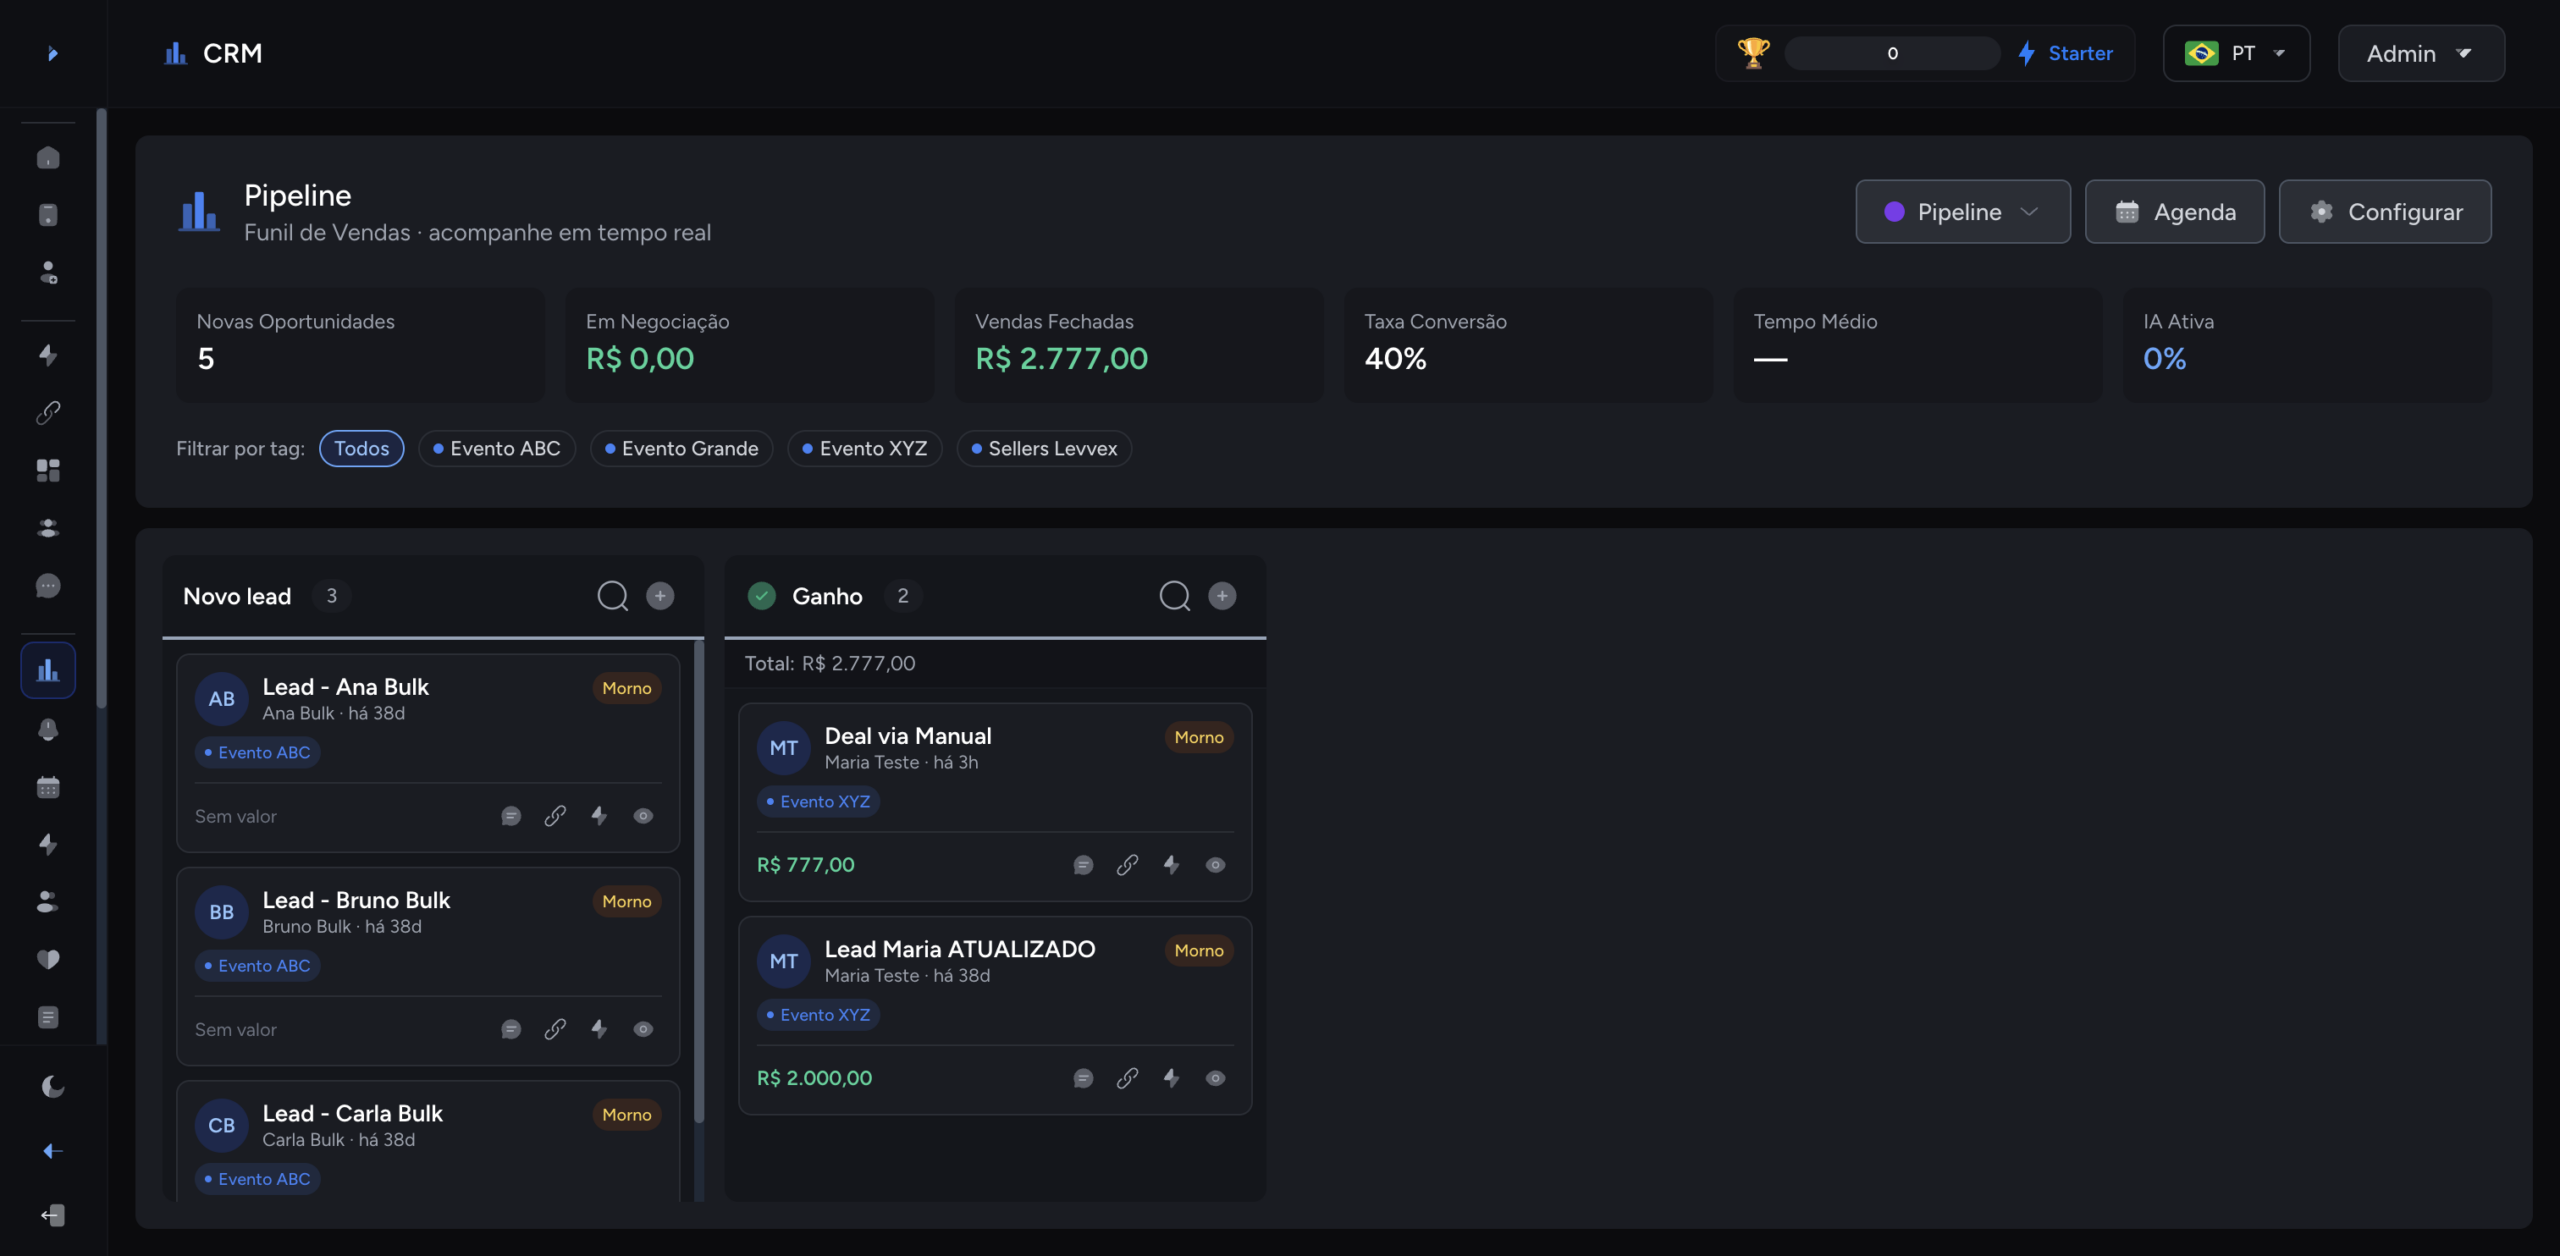Filter by Evento ABC tag
This screenshot has height=1256, width=2560.
[497, 448]
